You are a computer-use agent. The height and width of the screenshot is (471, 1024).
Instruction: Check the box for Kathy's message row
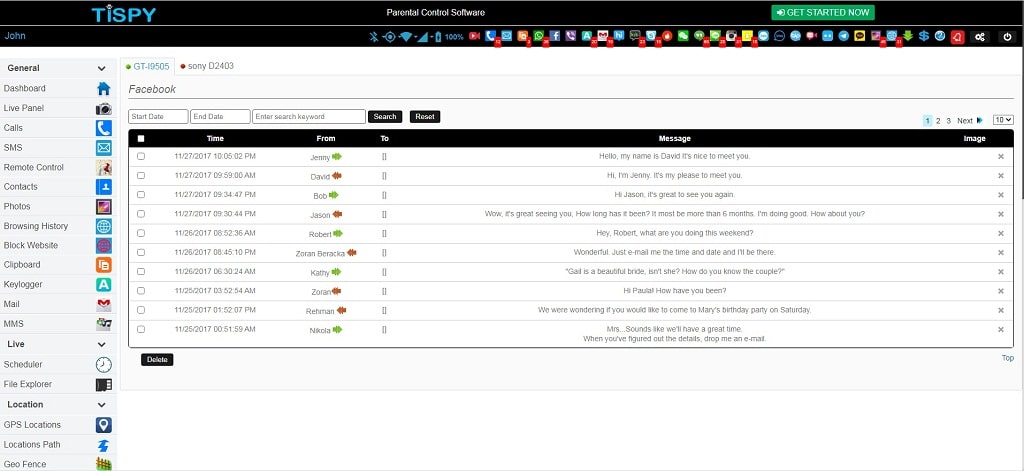pyautogui.click(x=141, y=272)
